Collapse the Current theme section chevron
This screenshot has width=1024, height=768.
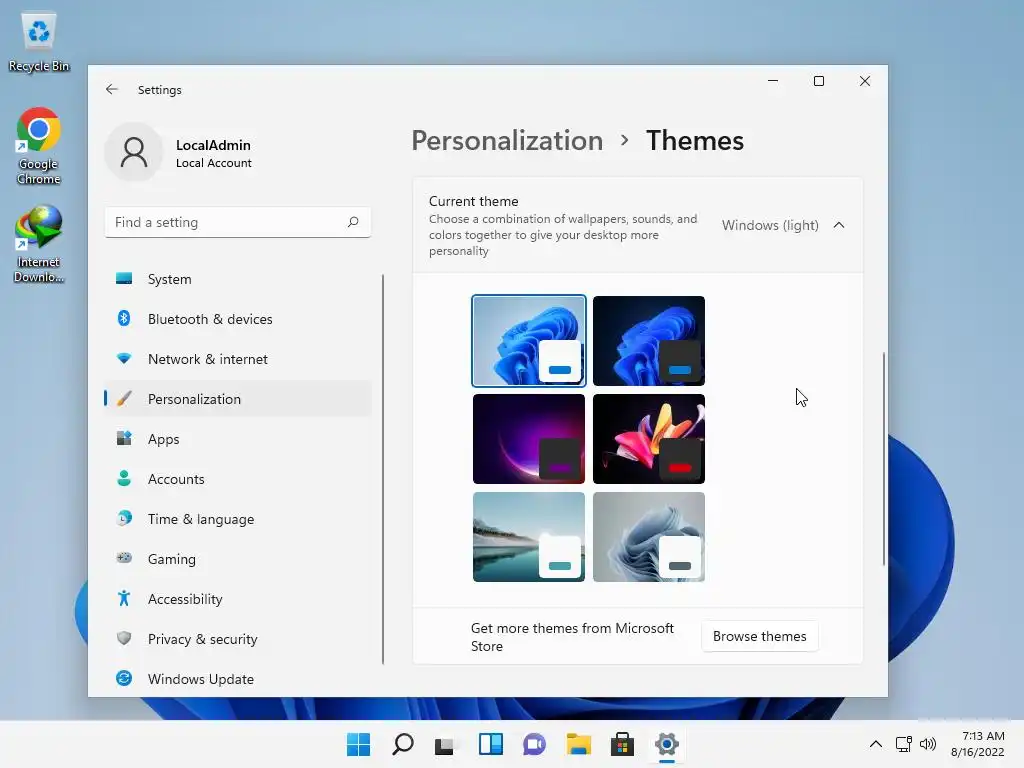(x=839, y=225)
